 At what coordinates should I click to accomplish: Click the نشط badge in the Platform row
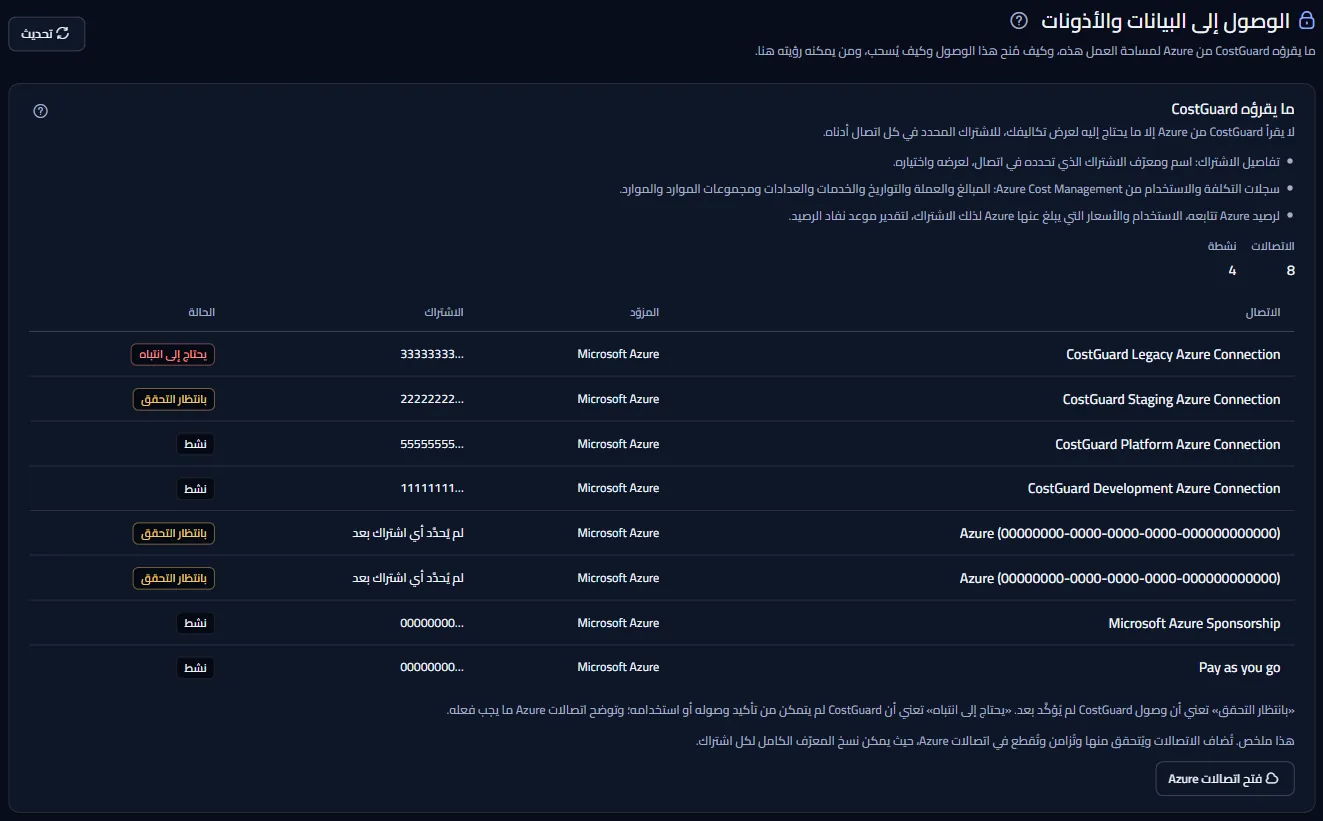click(196, 444)
